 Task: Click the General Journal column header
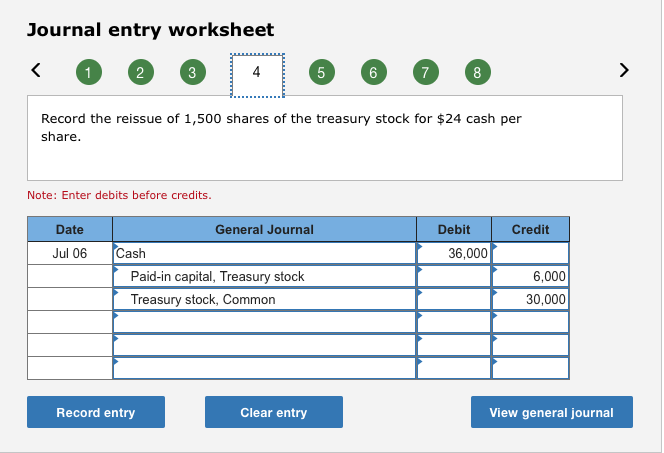coord(265,229)
